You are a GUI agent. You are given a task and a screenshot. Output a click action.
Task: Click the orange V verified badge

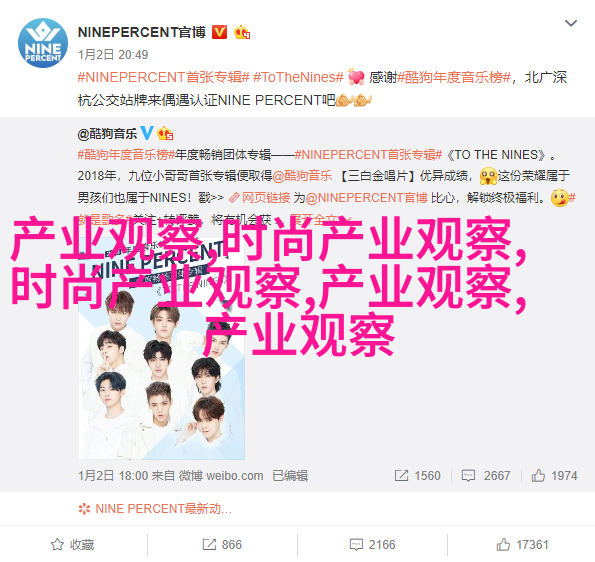[x=219, y=32]
